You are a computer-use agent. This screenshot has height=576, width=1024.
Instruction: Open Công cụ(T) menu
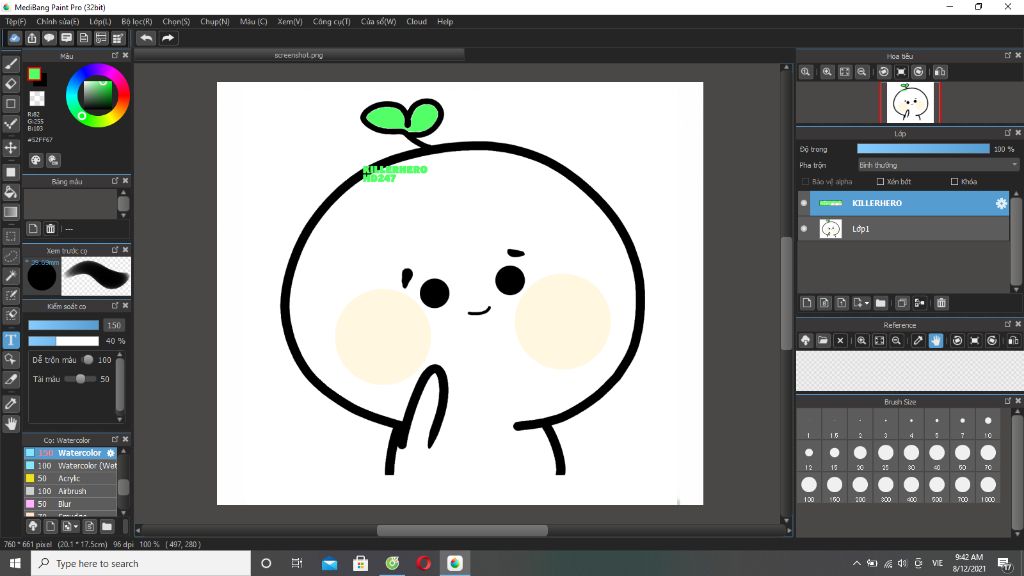click(x=331, y=22)
